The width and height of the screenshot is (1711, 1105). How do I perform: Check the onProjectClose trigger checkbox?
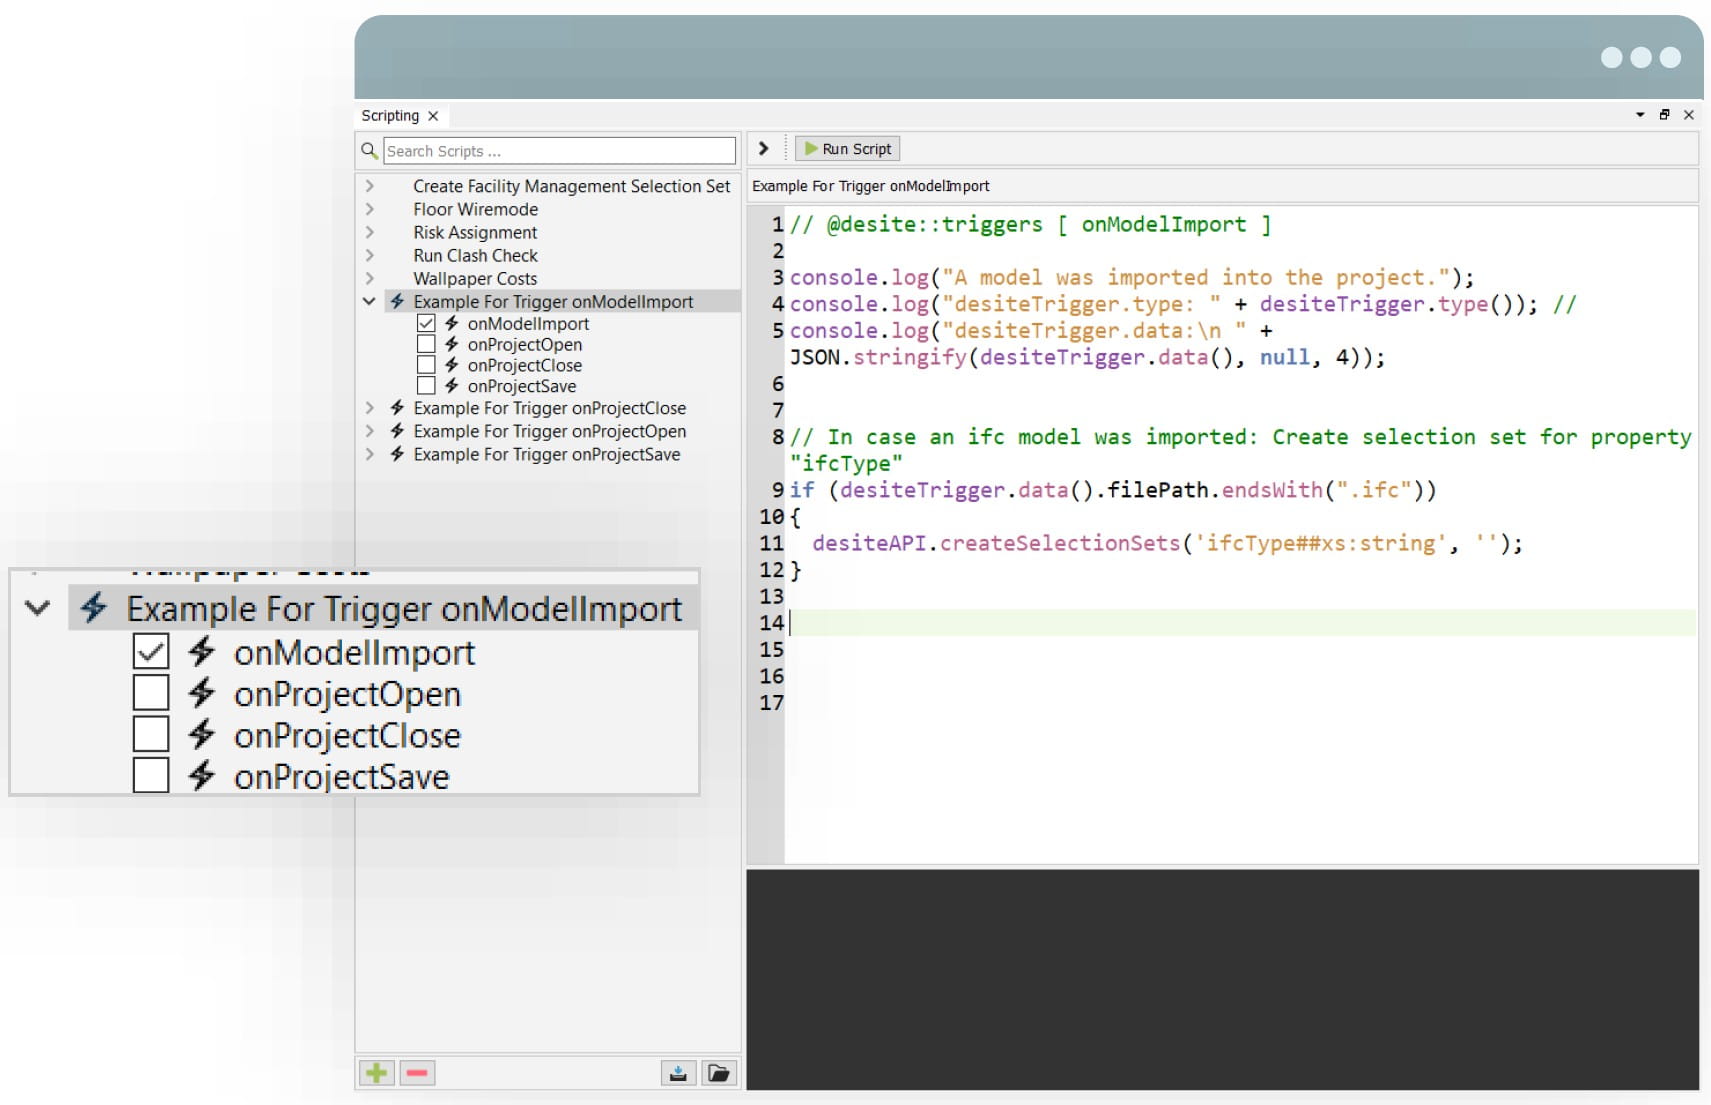(x=426, y=365)
